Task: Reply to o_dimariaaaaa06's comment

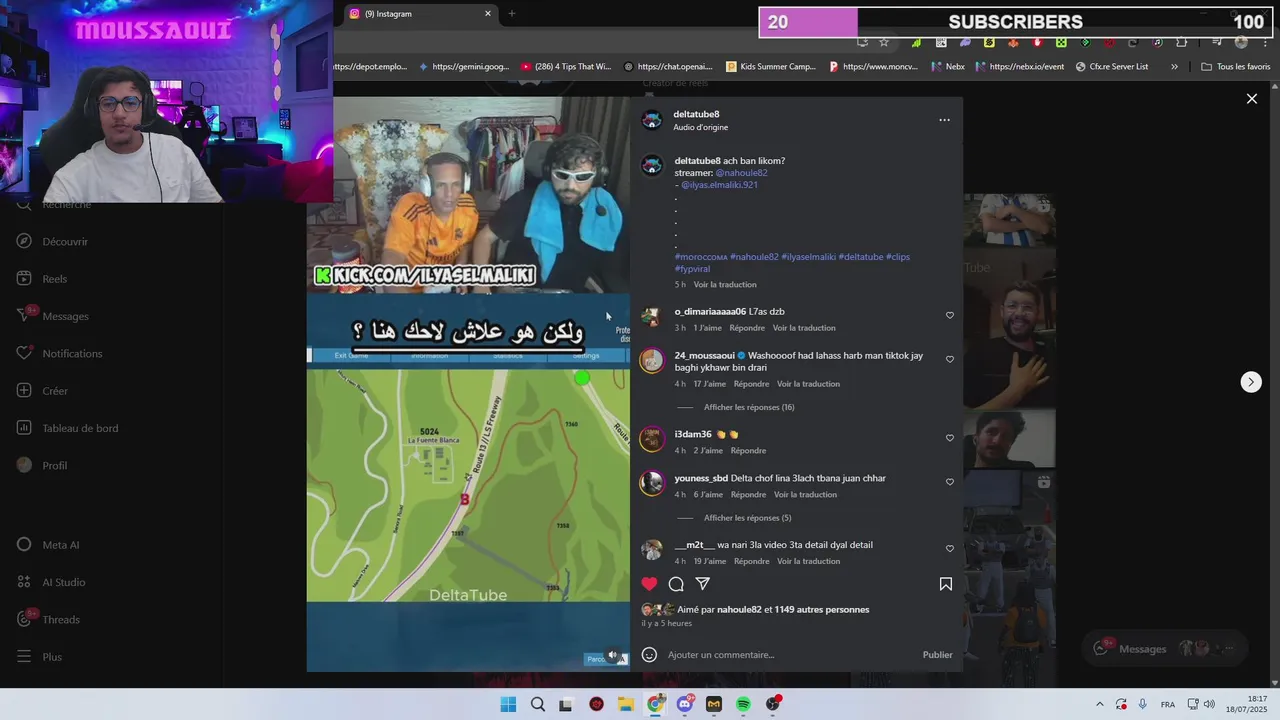Action: pyautogui.click(x=747, y=328)
